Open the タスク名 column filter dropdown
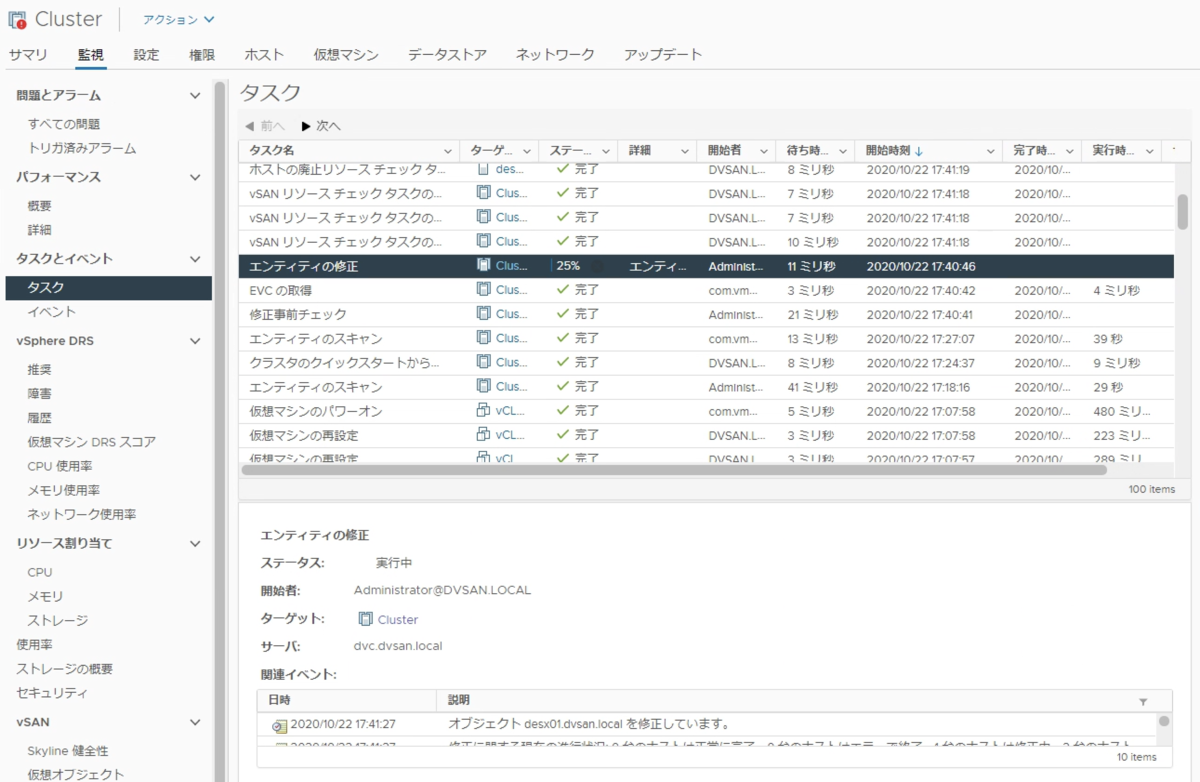The image size is (1200, 782). point(447,151)
